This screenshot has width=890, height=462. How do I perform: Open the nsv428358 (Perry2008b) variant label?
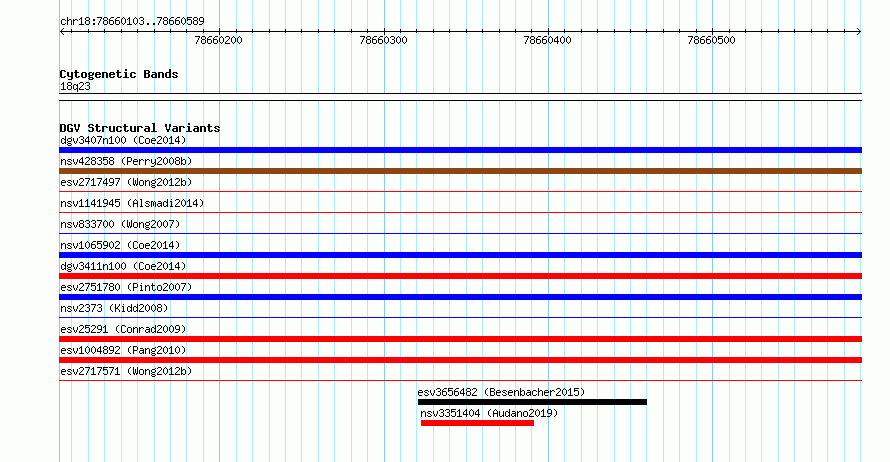click(126, 161)
